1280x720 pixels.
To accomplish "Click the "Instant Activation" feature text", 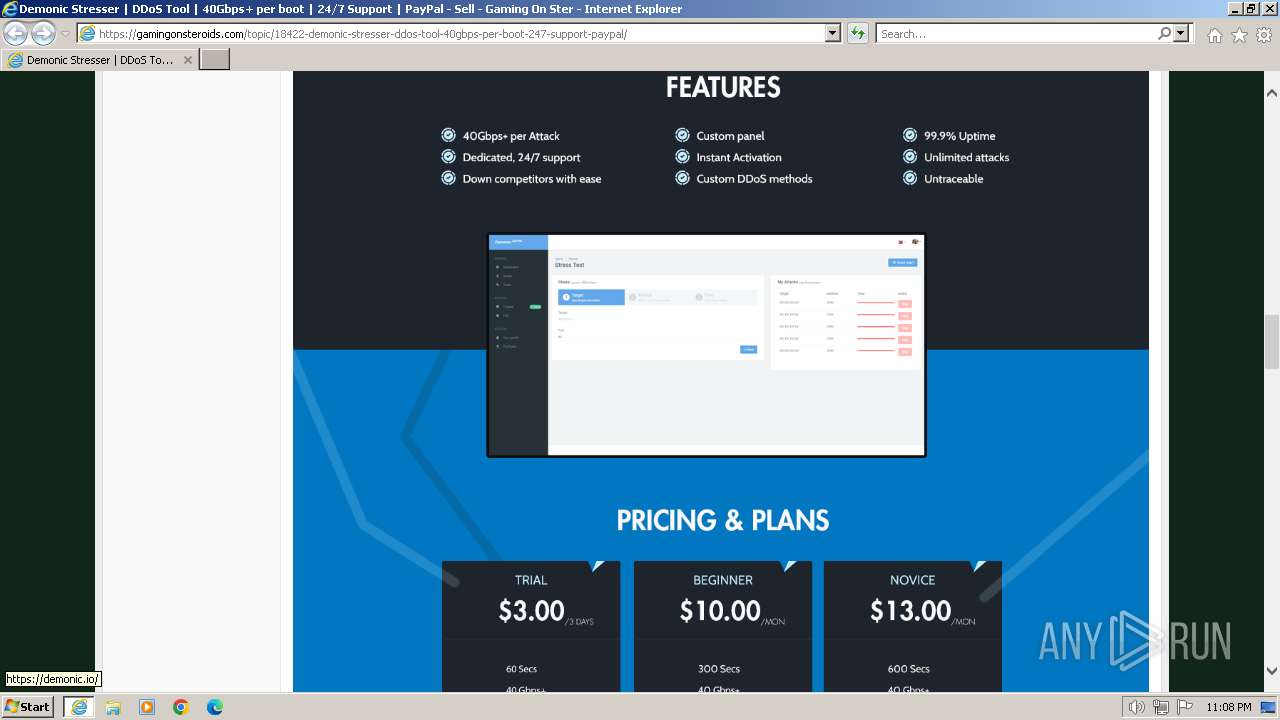I will [x=739, y=157].
